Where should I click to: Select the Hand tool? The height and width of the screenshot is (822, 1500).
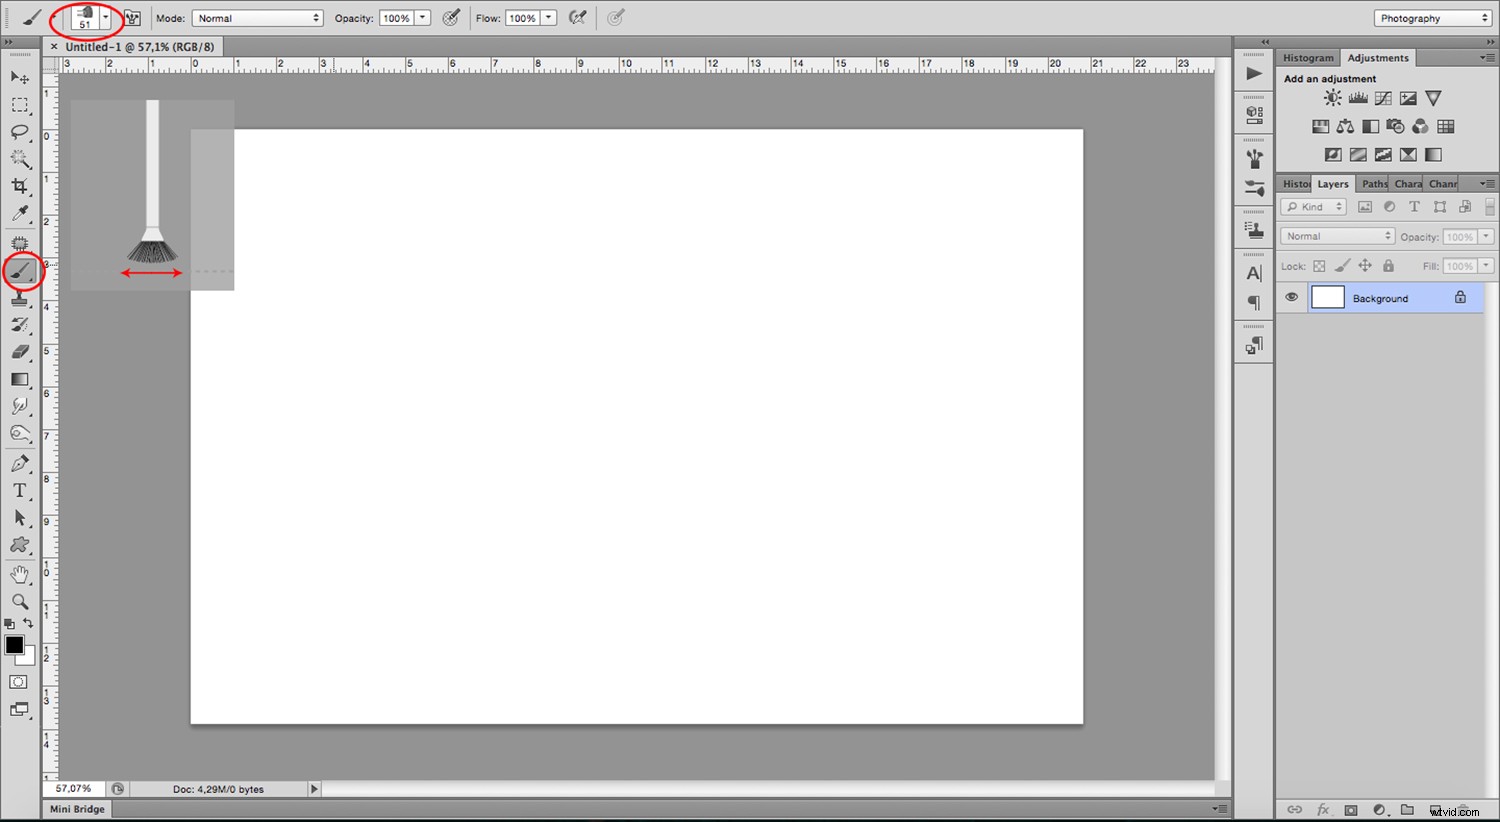point(20,574)
